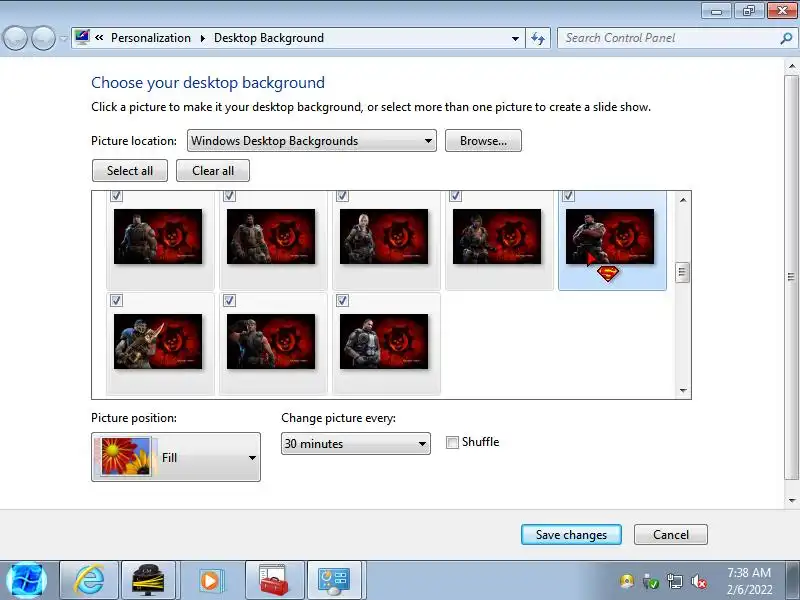Click the search magnifier icon
The height and width of the screenshot is (600, 800).
coord(786,38)
